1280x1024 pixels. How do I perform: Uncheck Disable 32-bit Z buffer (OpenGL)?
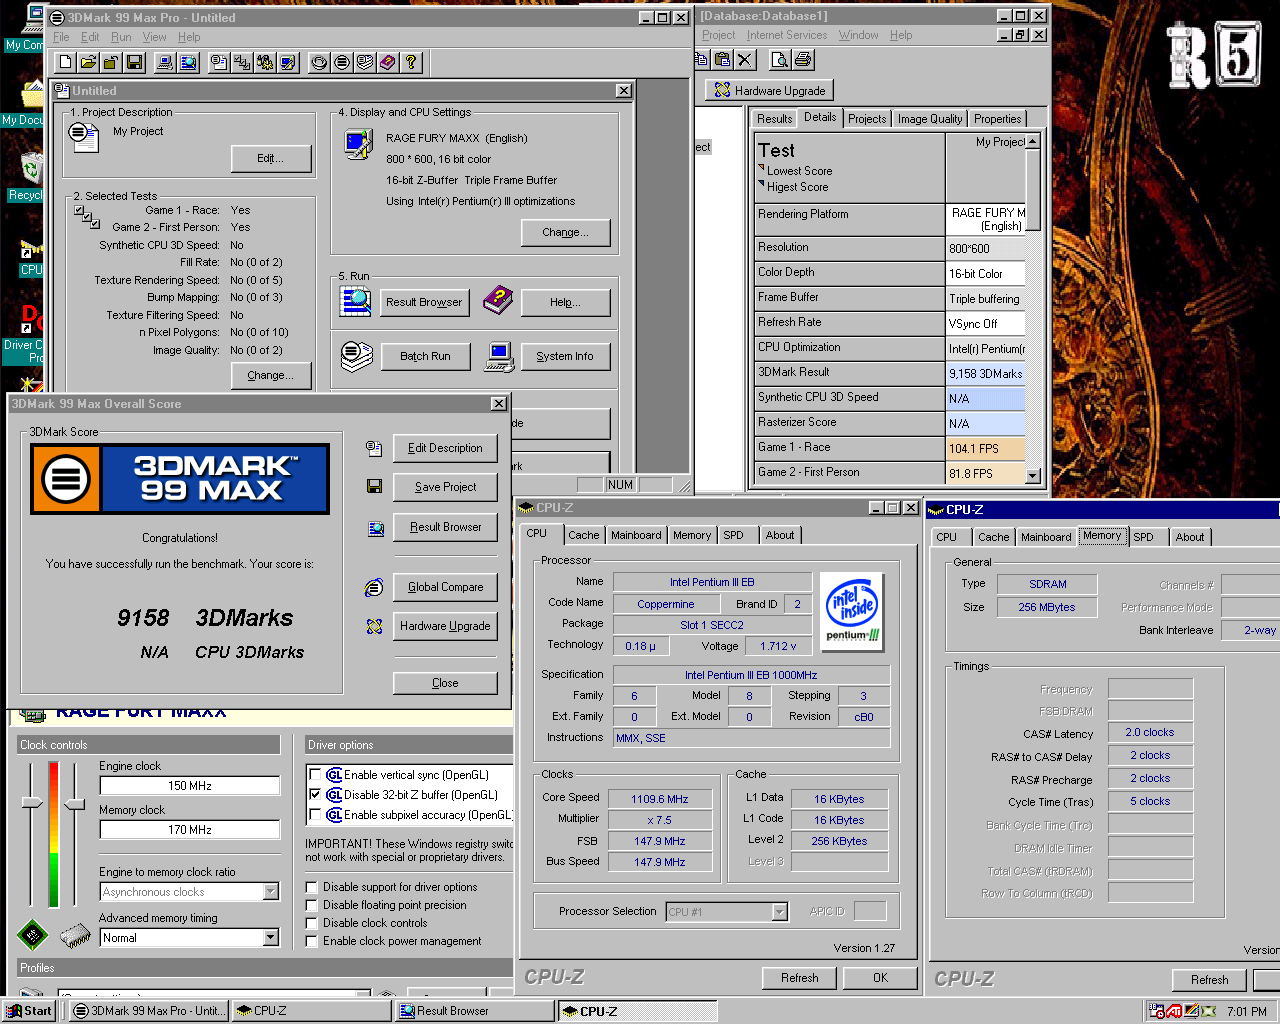(x=315, y=795)
